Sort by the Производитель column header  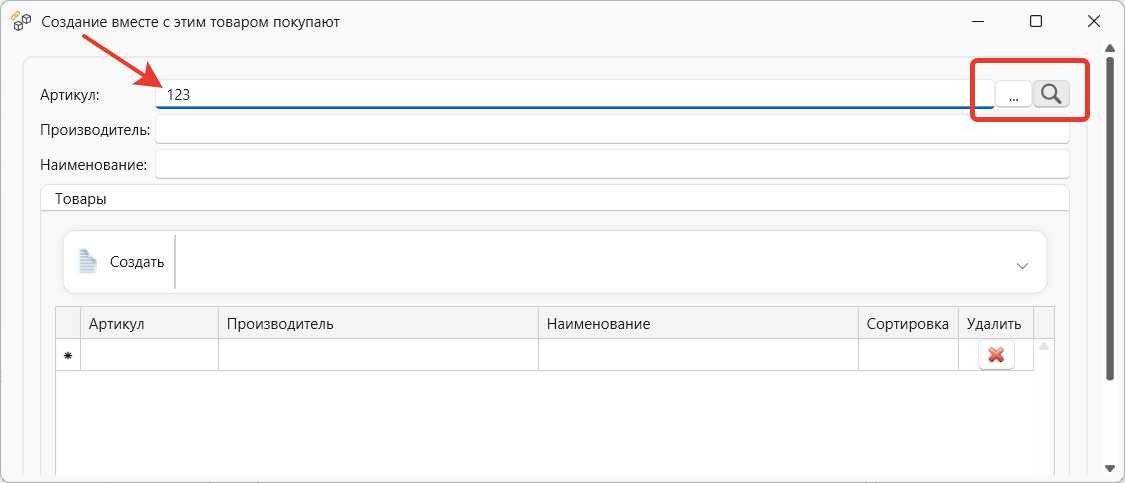378,323
